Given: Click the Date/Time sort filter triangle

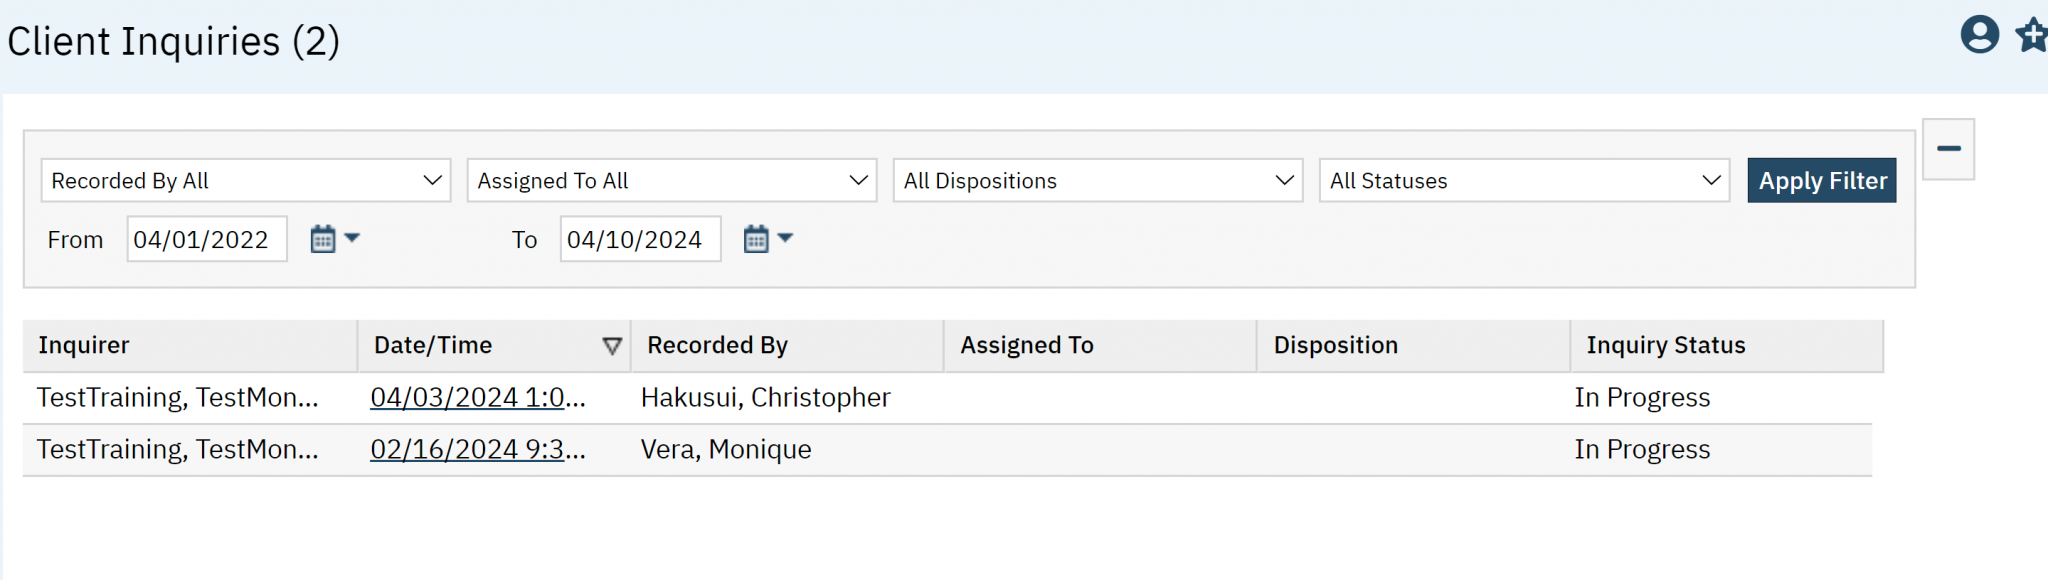Looking at the screenshot, I should tap(611, 345).
